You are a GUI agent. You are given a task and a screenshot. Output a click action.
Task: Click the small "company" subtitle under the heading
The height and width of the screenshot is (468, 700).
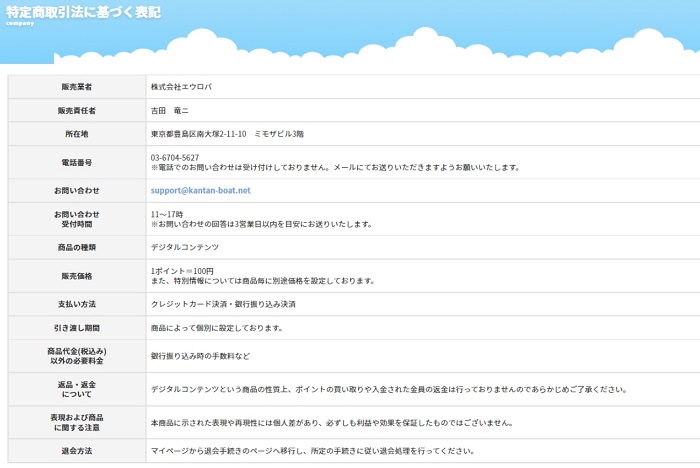pyautogui.click(x=20, y=24)
